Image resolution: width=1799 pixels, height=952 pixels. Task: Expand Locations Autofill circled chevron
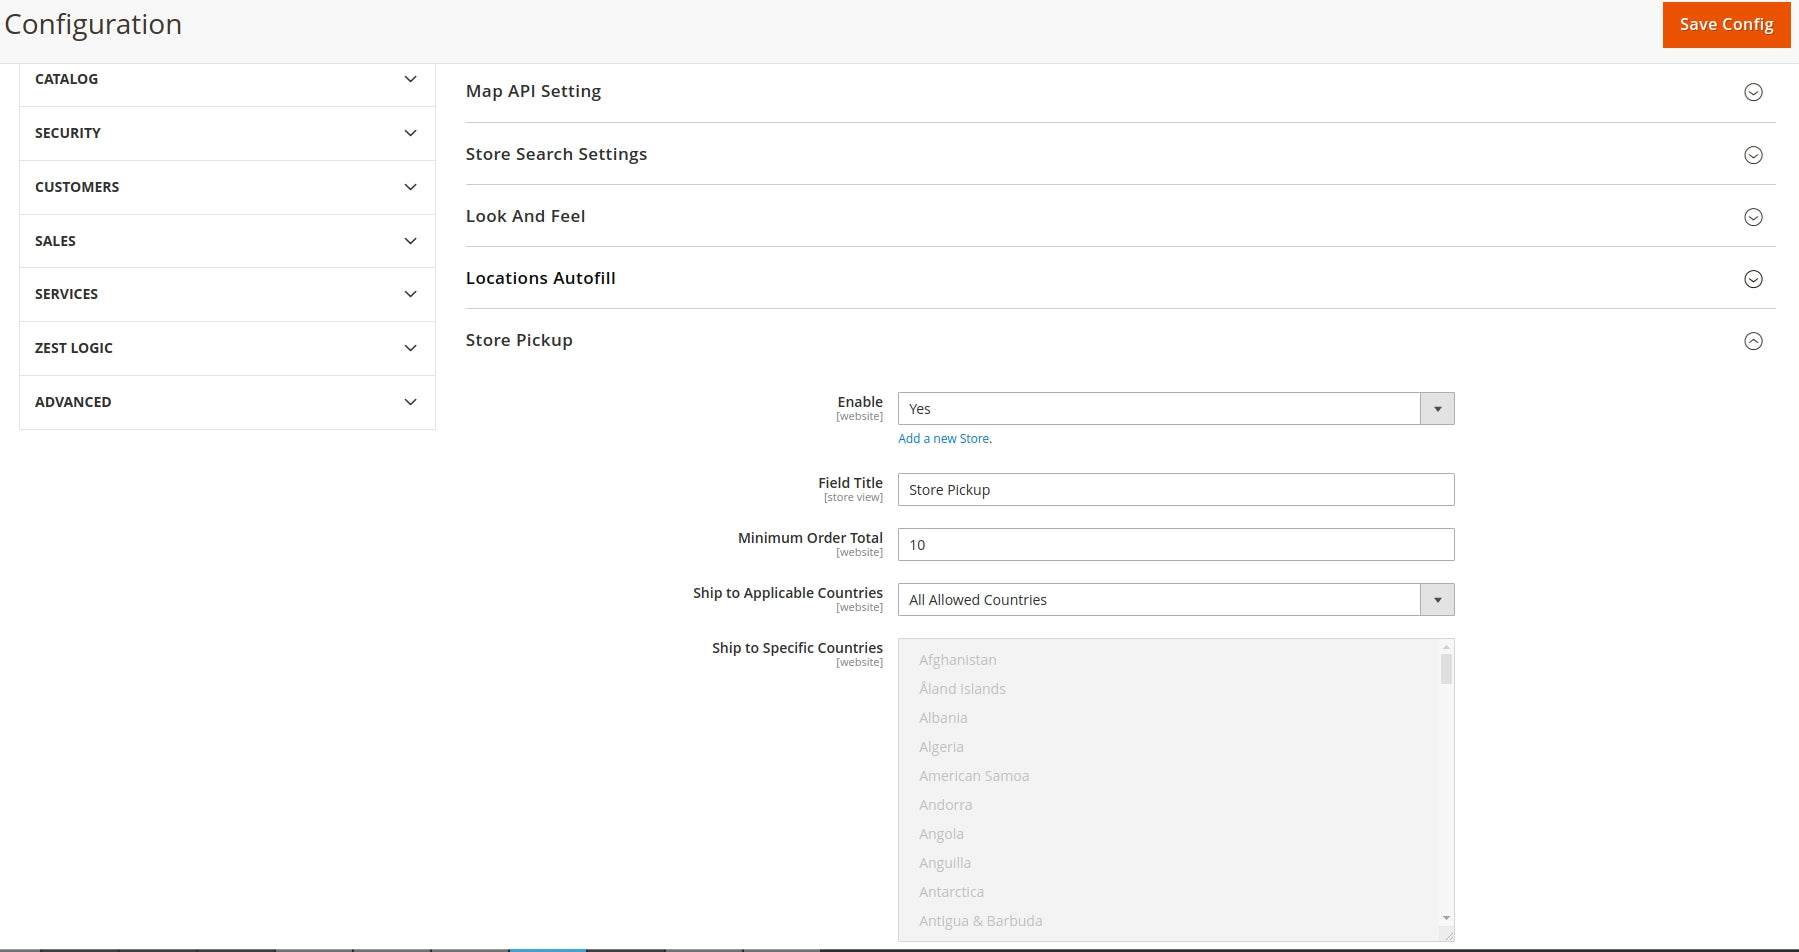(x=1753, y=279)
